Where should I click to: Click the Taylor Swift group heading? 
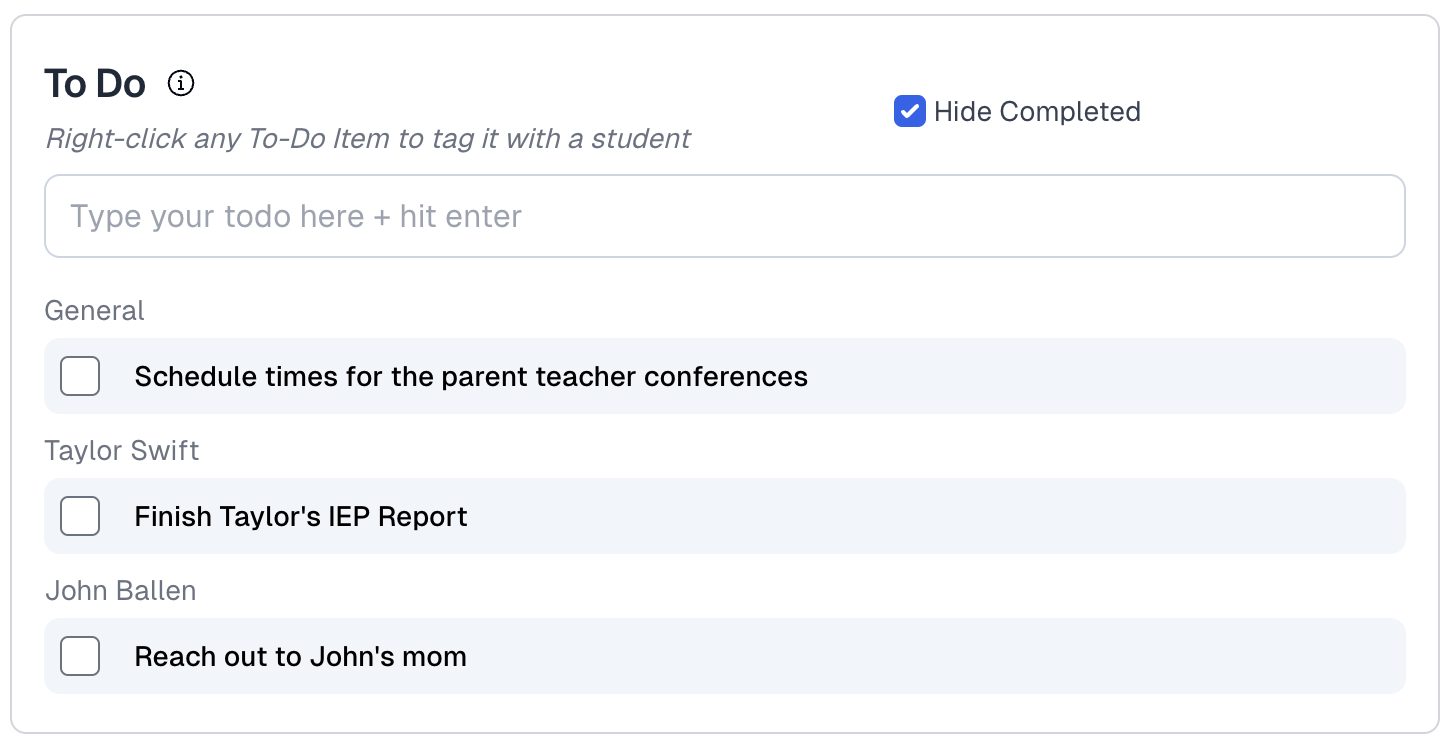122,451
